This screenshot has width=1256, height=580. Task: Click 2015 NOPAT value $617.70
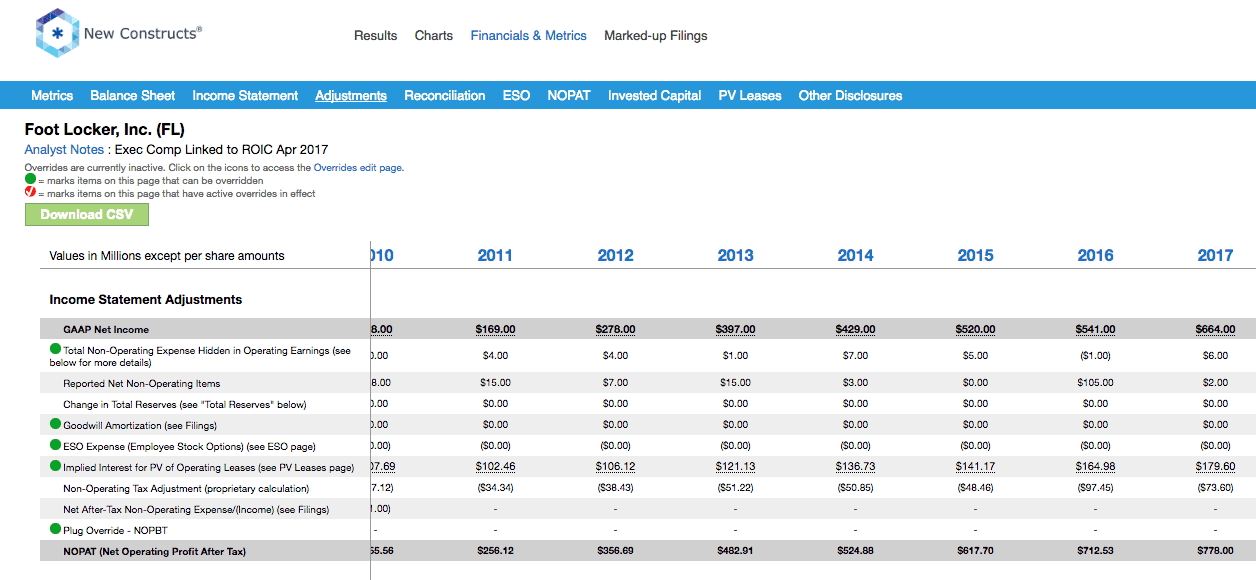coord(975,551)
